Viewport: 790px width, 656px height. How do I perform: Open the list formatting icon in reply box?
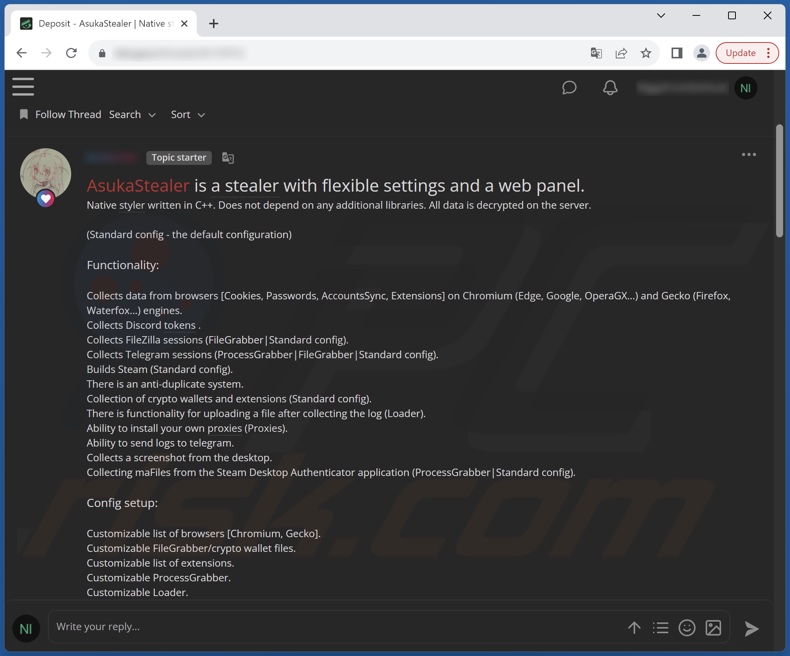click(660, 628)
